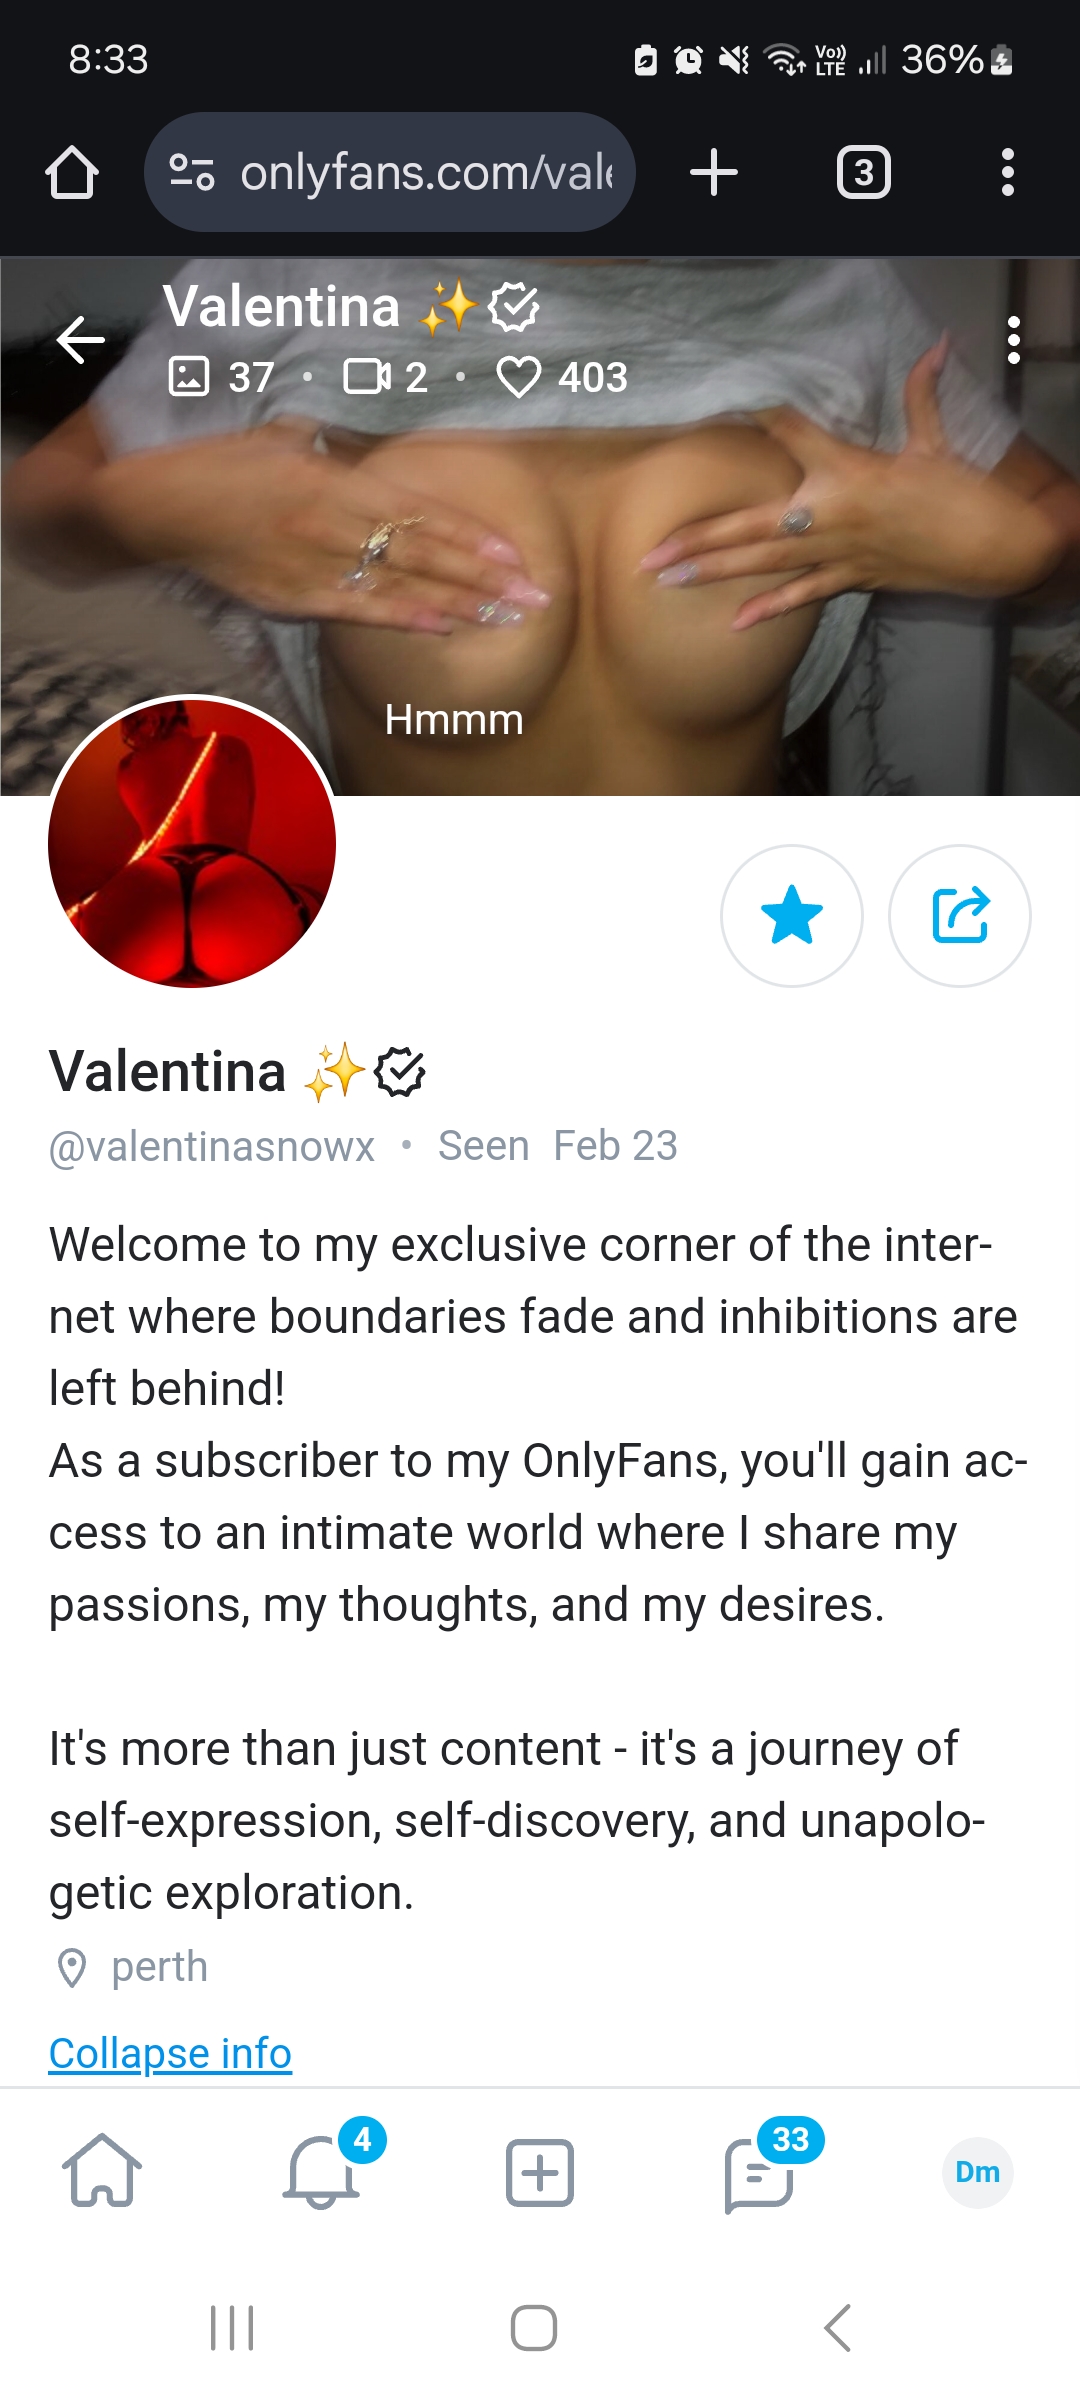Image resolution: width=1080 pixels, height=2400 pixels.
Task: Tap the Android recent apps button
Action: point(232,2328)
